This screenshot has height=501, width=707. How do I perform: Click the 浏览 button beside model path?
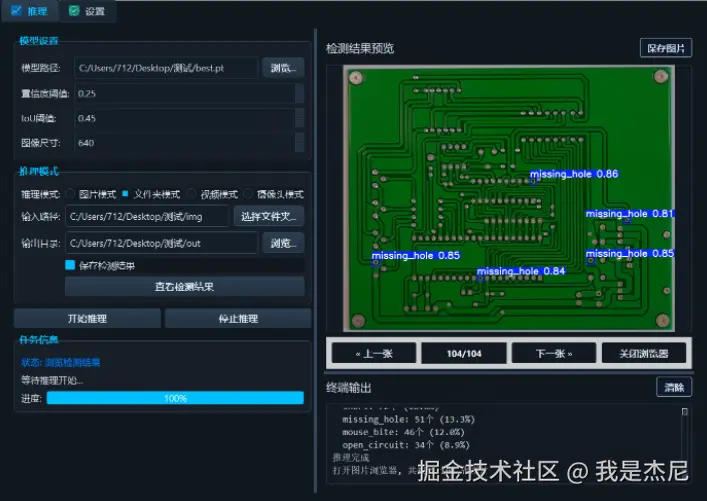tap(284, 68)
